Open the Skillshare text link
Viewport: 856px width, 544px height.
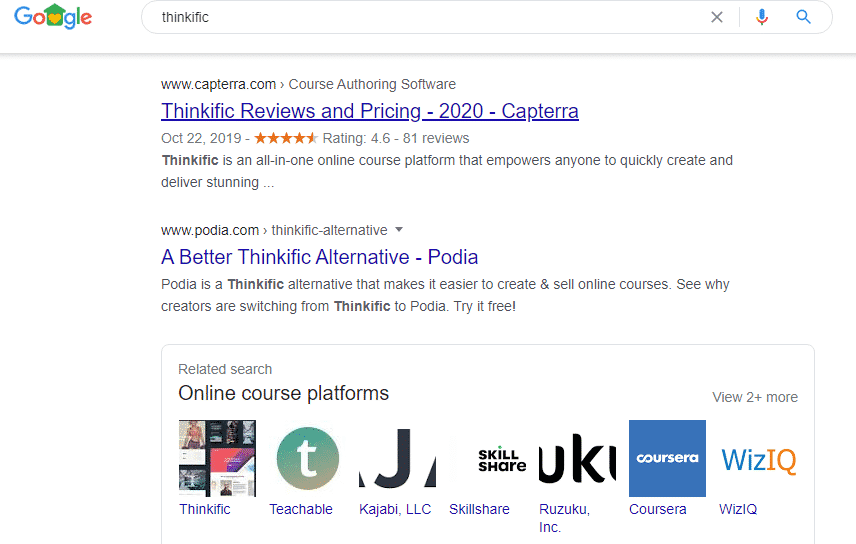click(479, 509)
